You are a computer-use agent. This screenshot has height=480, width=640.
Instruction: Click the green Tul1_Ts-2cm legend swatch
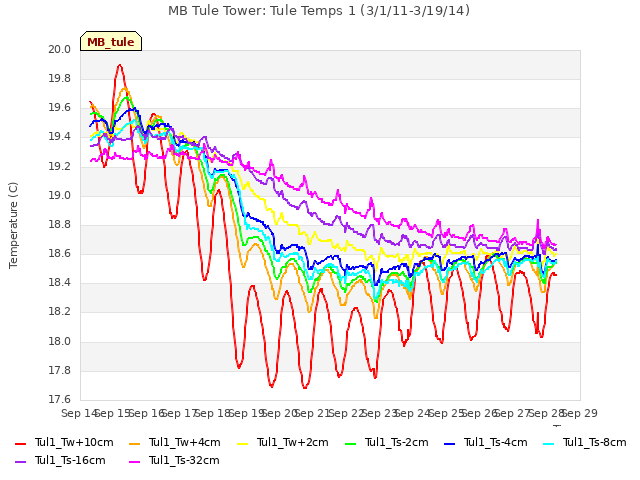coord(350,444)
